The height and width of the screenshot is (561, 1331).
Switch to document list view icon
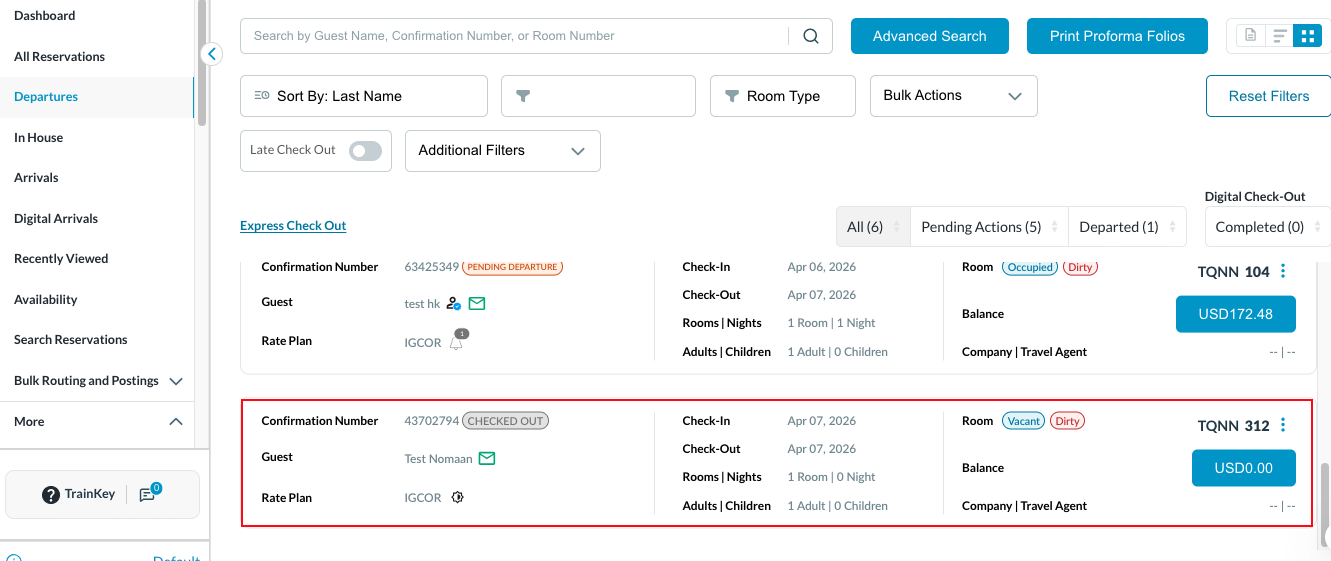coord(1250,36)
